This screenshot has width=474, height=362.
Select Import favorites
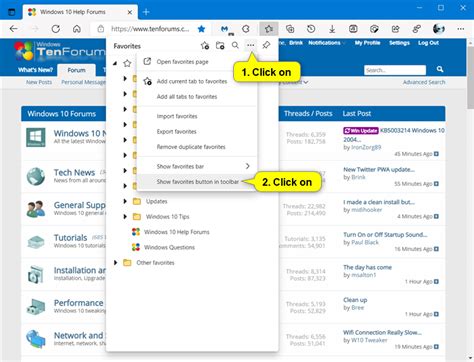point(197,116)
